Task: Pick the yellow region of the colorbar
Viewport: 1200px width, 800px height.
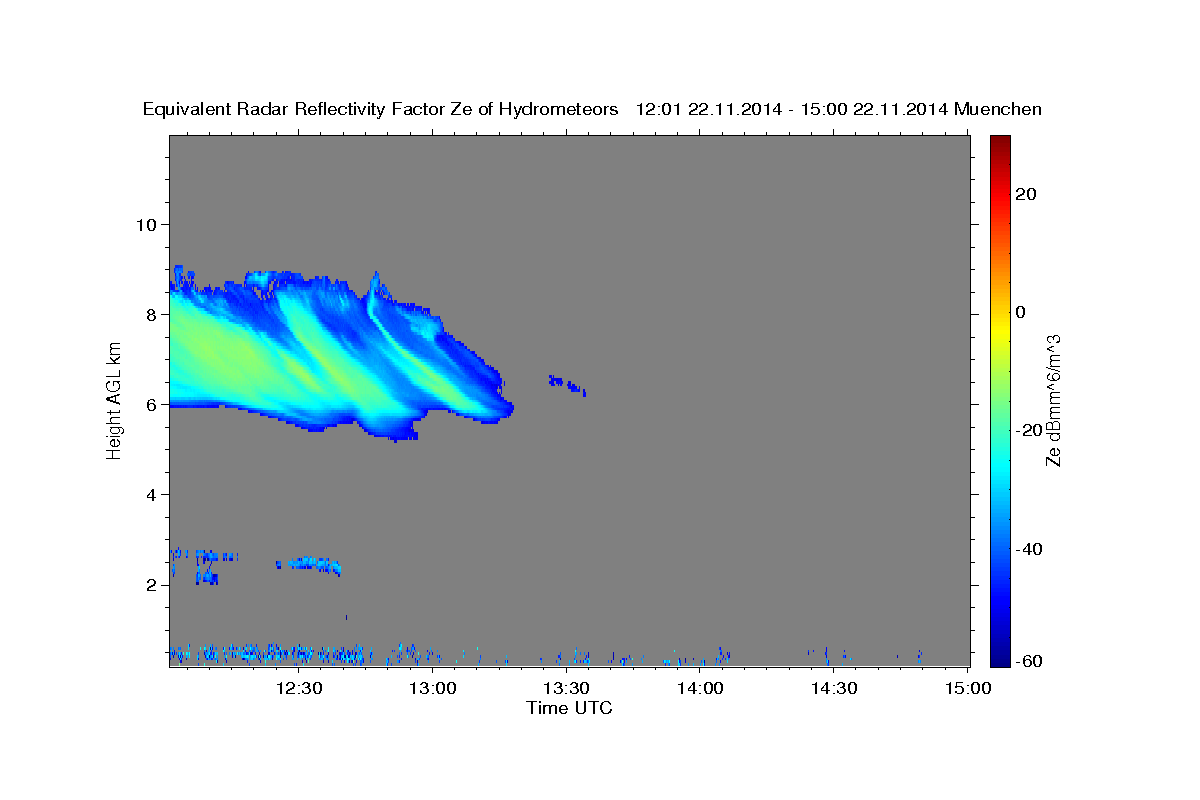Action: pos(999,328)
